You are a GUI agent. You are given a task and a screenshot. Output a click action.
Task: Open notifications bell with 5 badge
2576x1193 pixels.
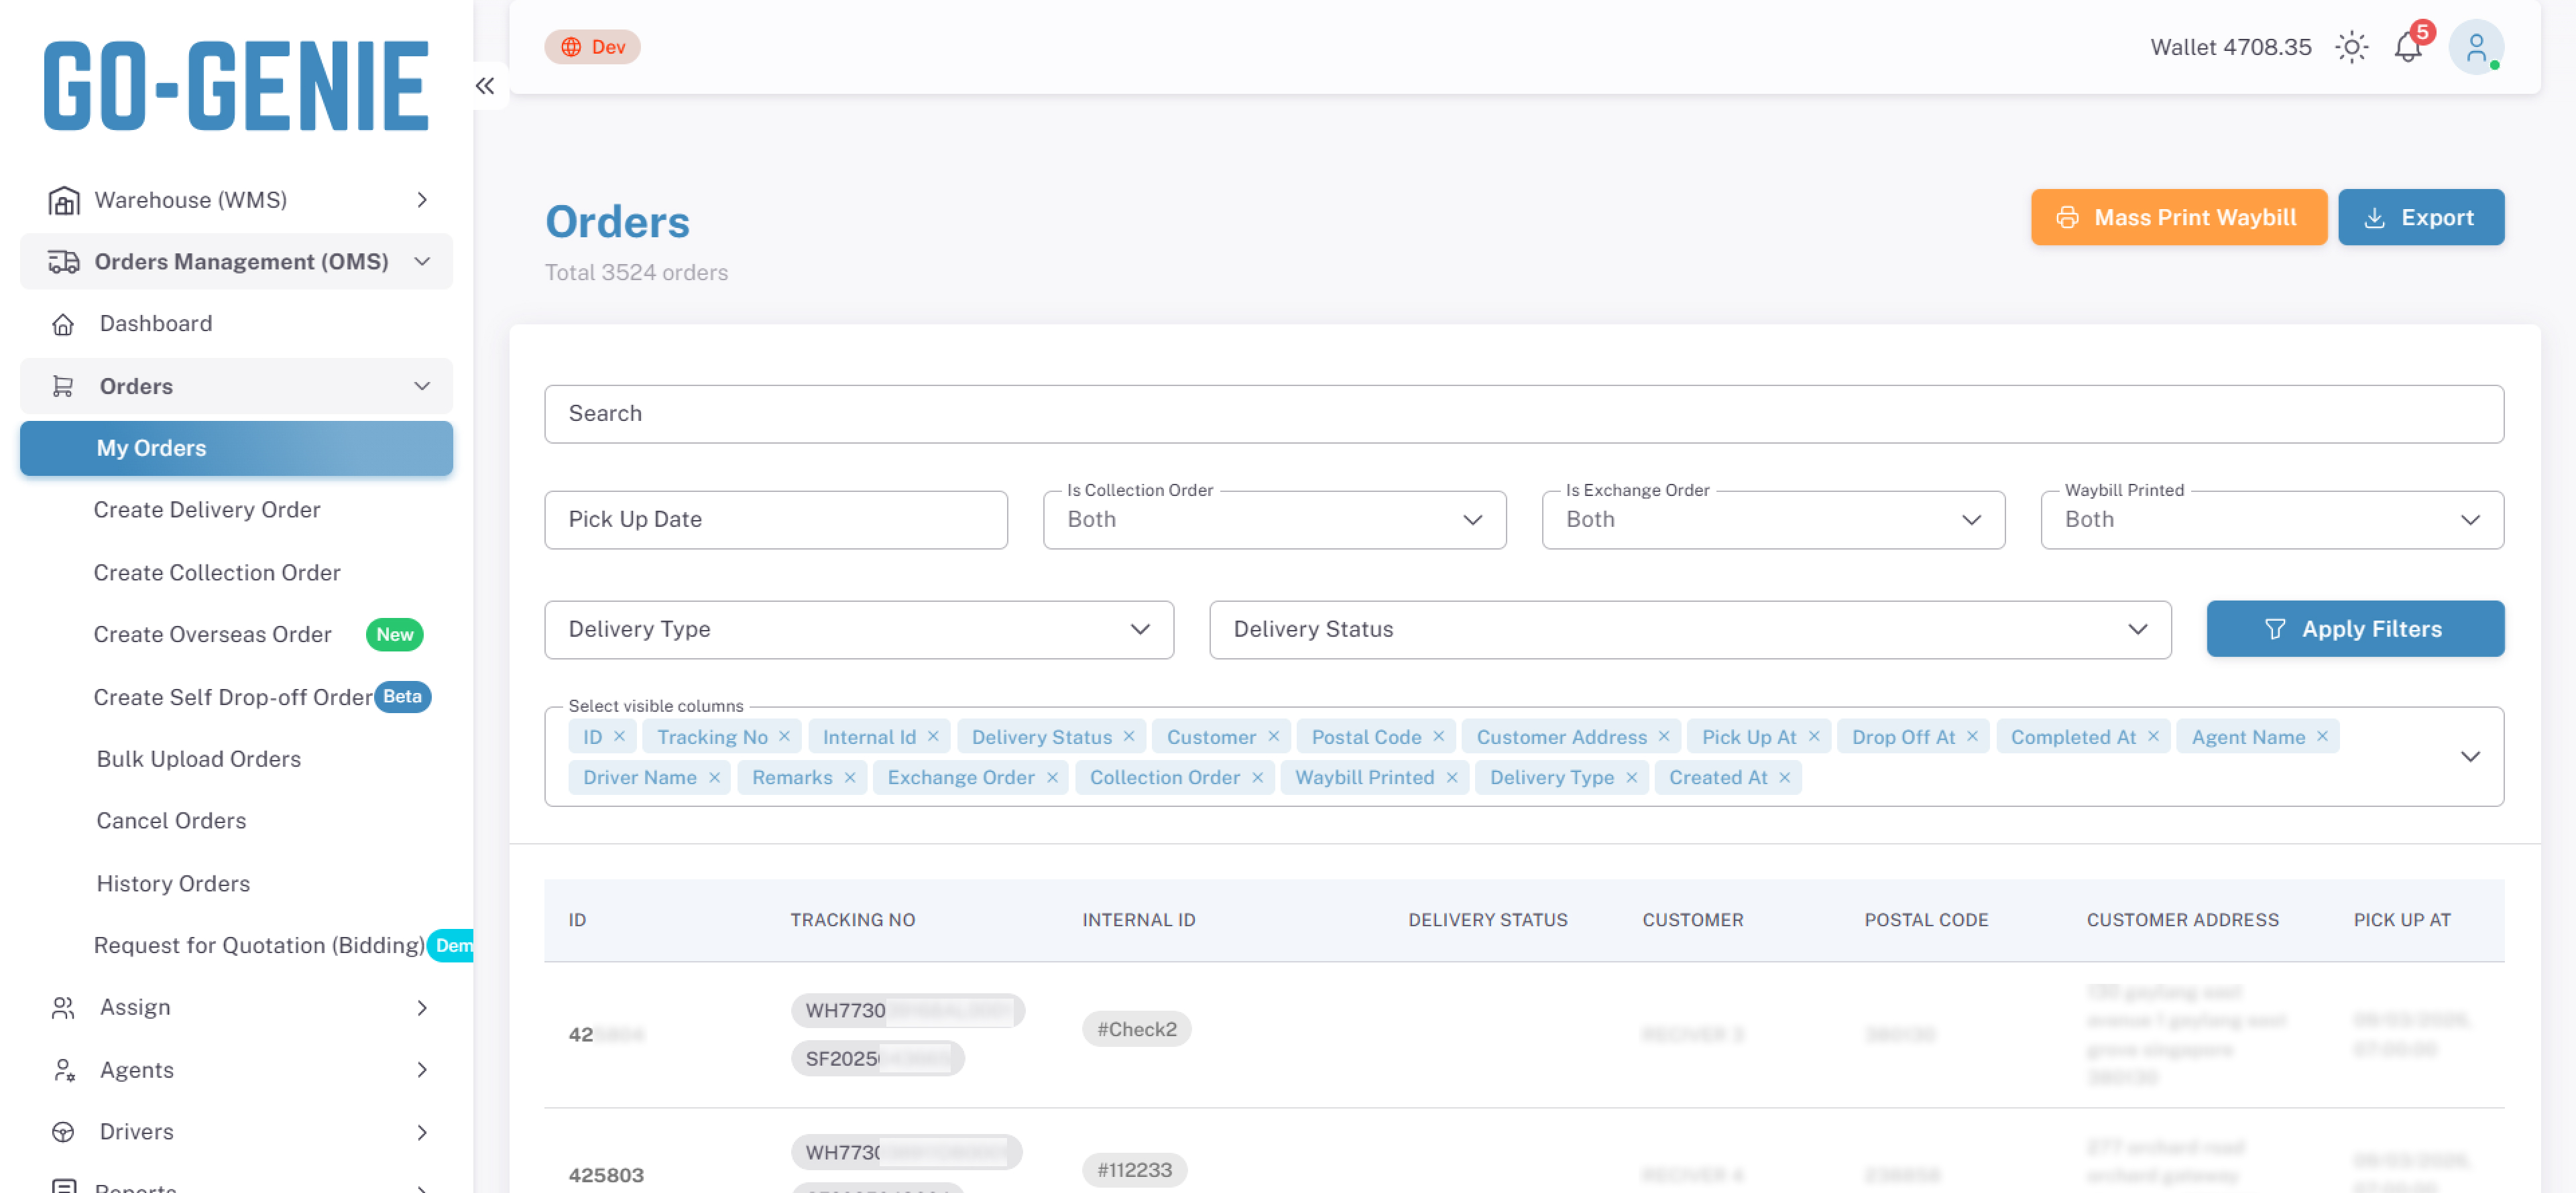2409,47
